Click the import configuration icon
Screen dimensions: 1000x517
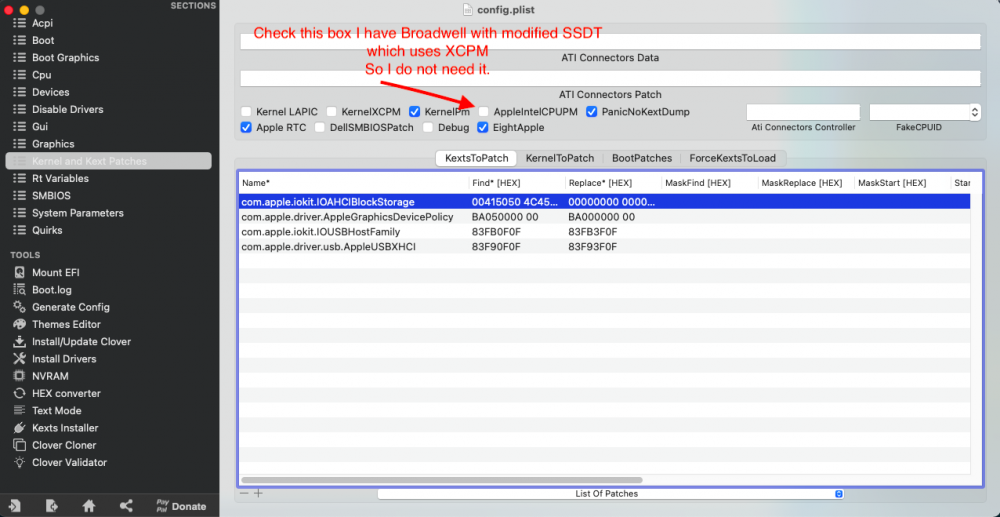15,506
